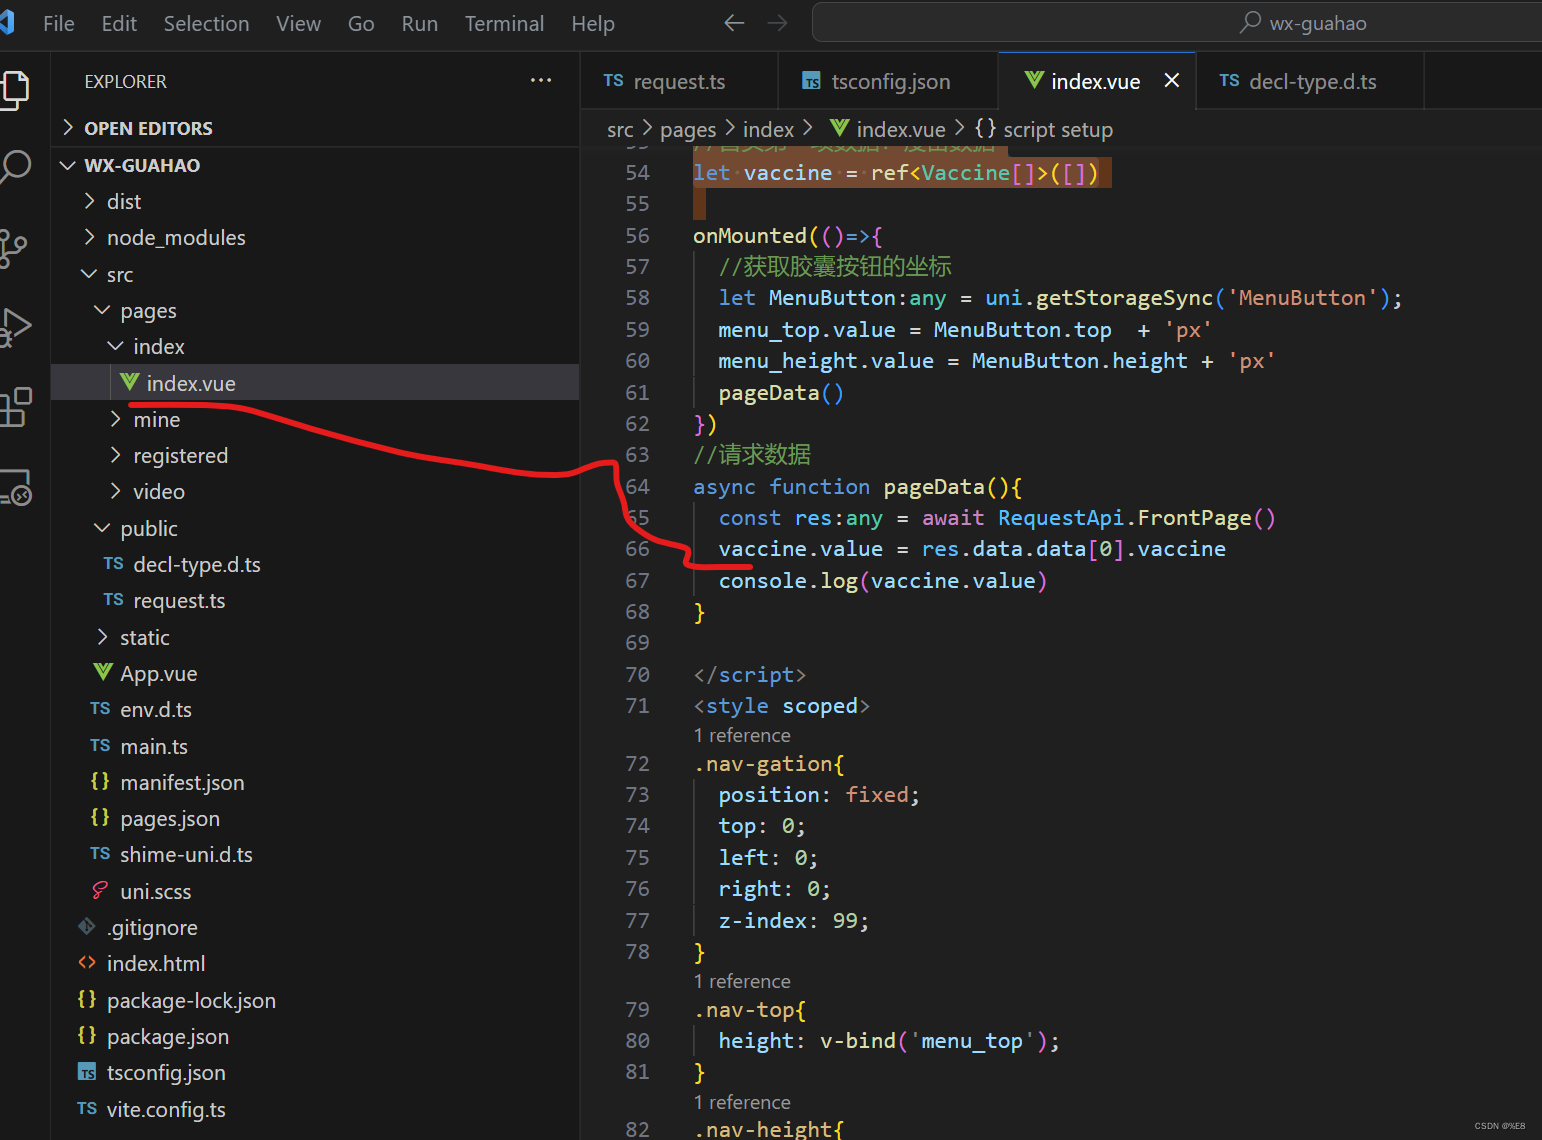
Task: Open the Help menu
Action: coord(593,23)
